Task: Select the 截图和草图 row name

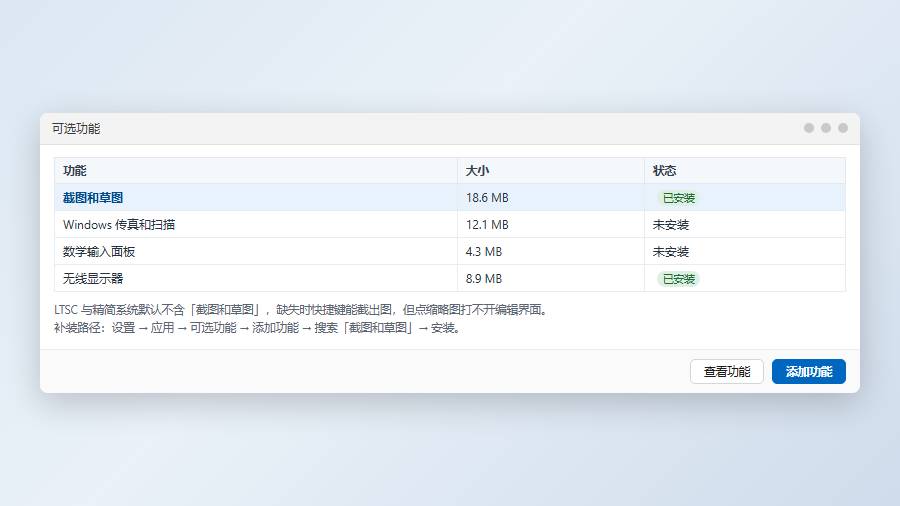Action: tap(93, 197)
